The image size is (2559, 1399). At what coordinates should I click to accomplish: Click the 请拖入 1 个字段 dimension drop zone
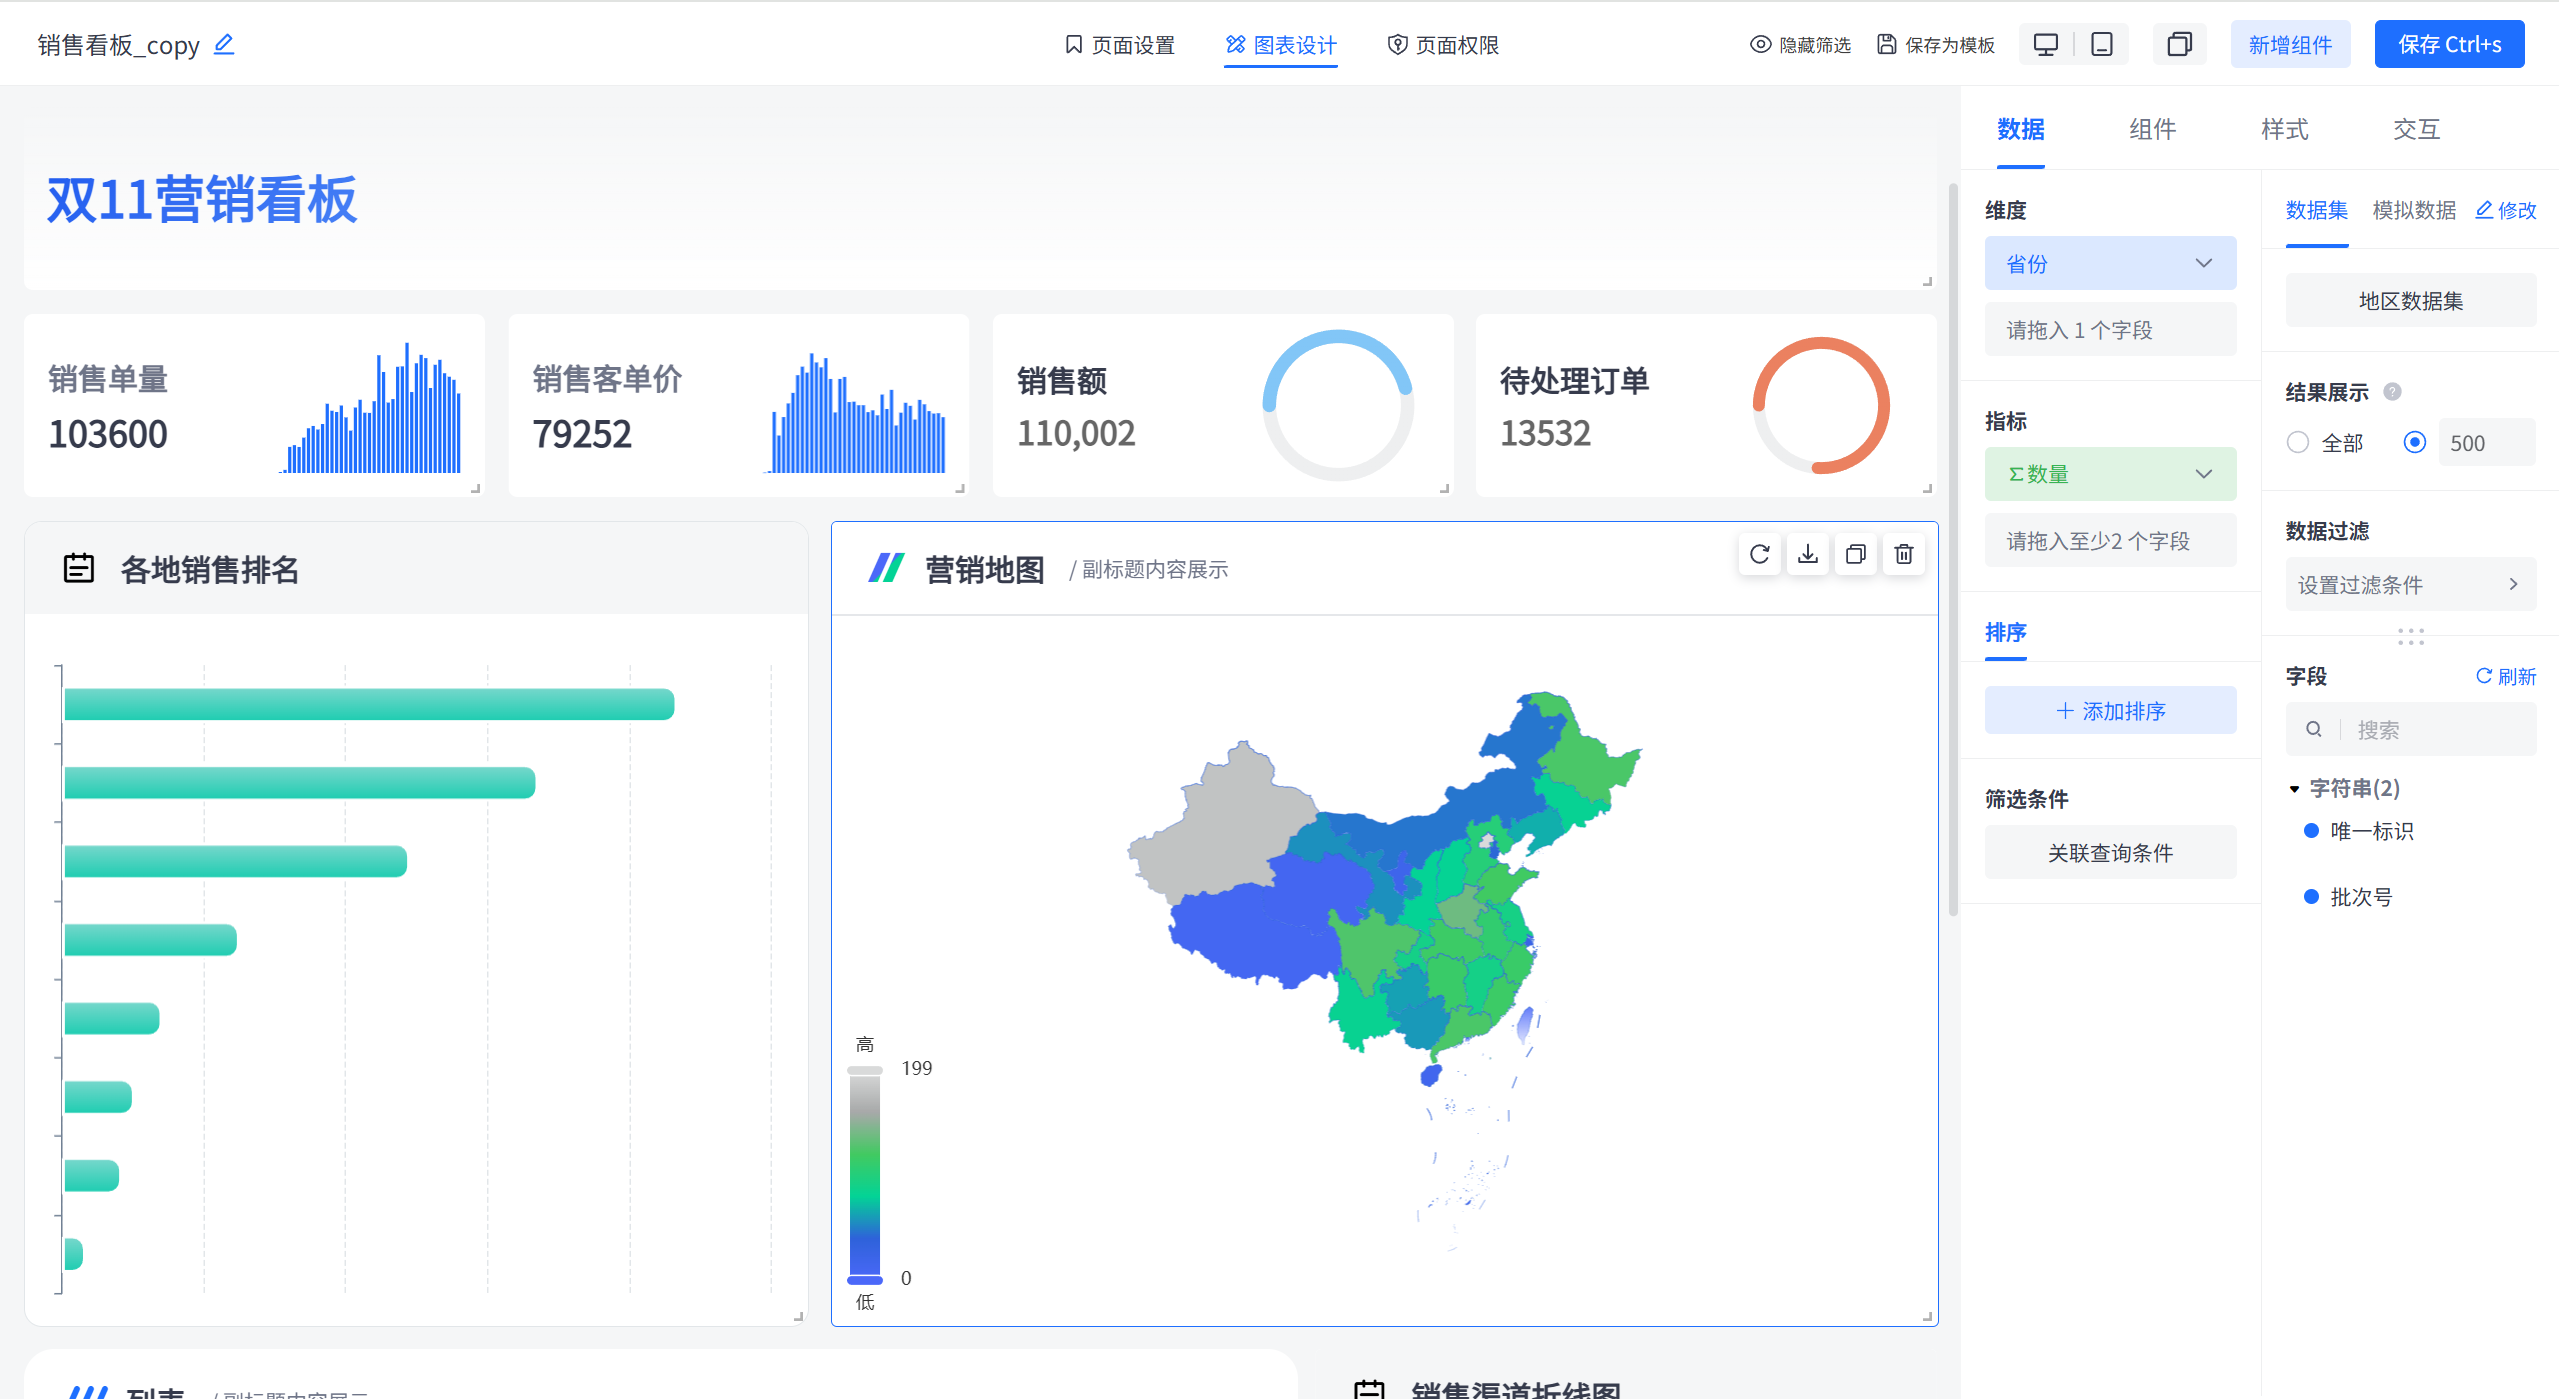[x=2111, y=329]
